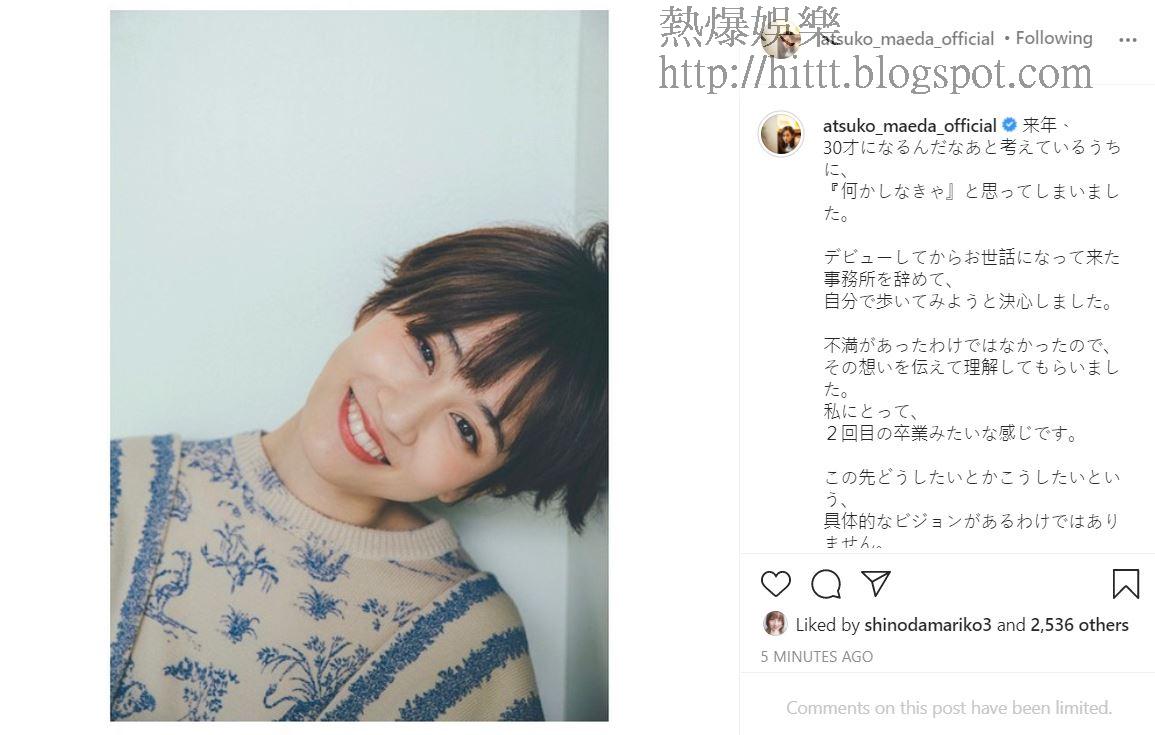View the 2,536 others who liked
This screenshot has height=735, width=1155.
(1079, 625)
